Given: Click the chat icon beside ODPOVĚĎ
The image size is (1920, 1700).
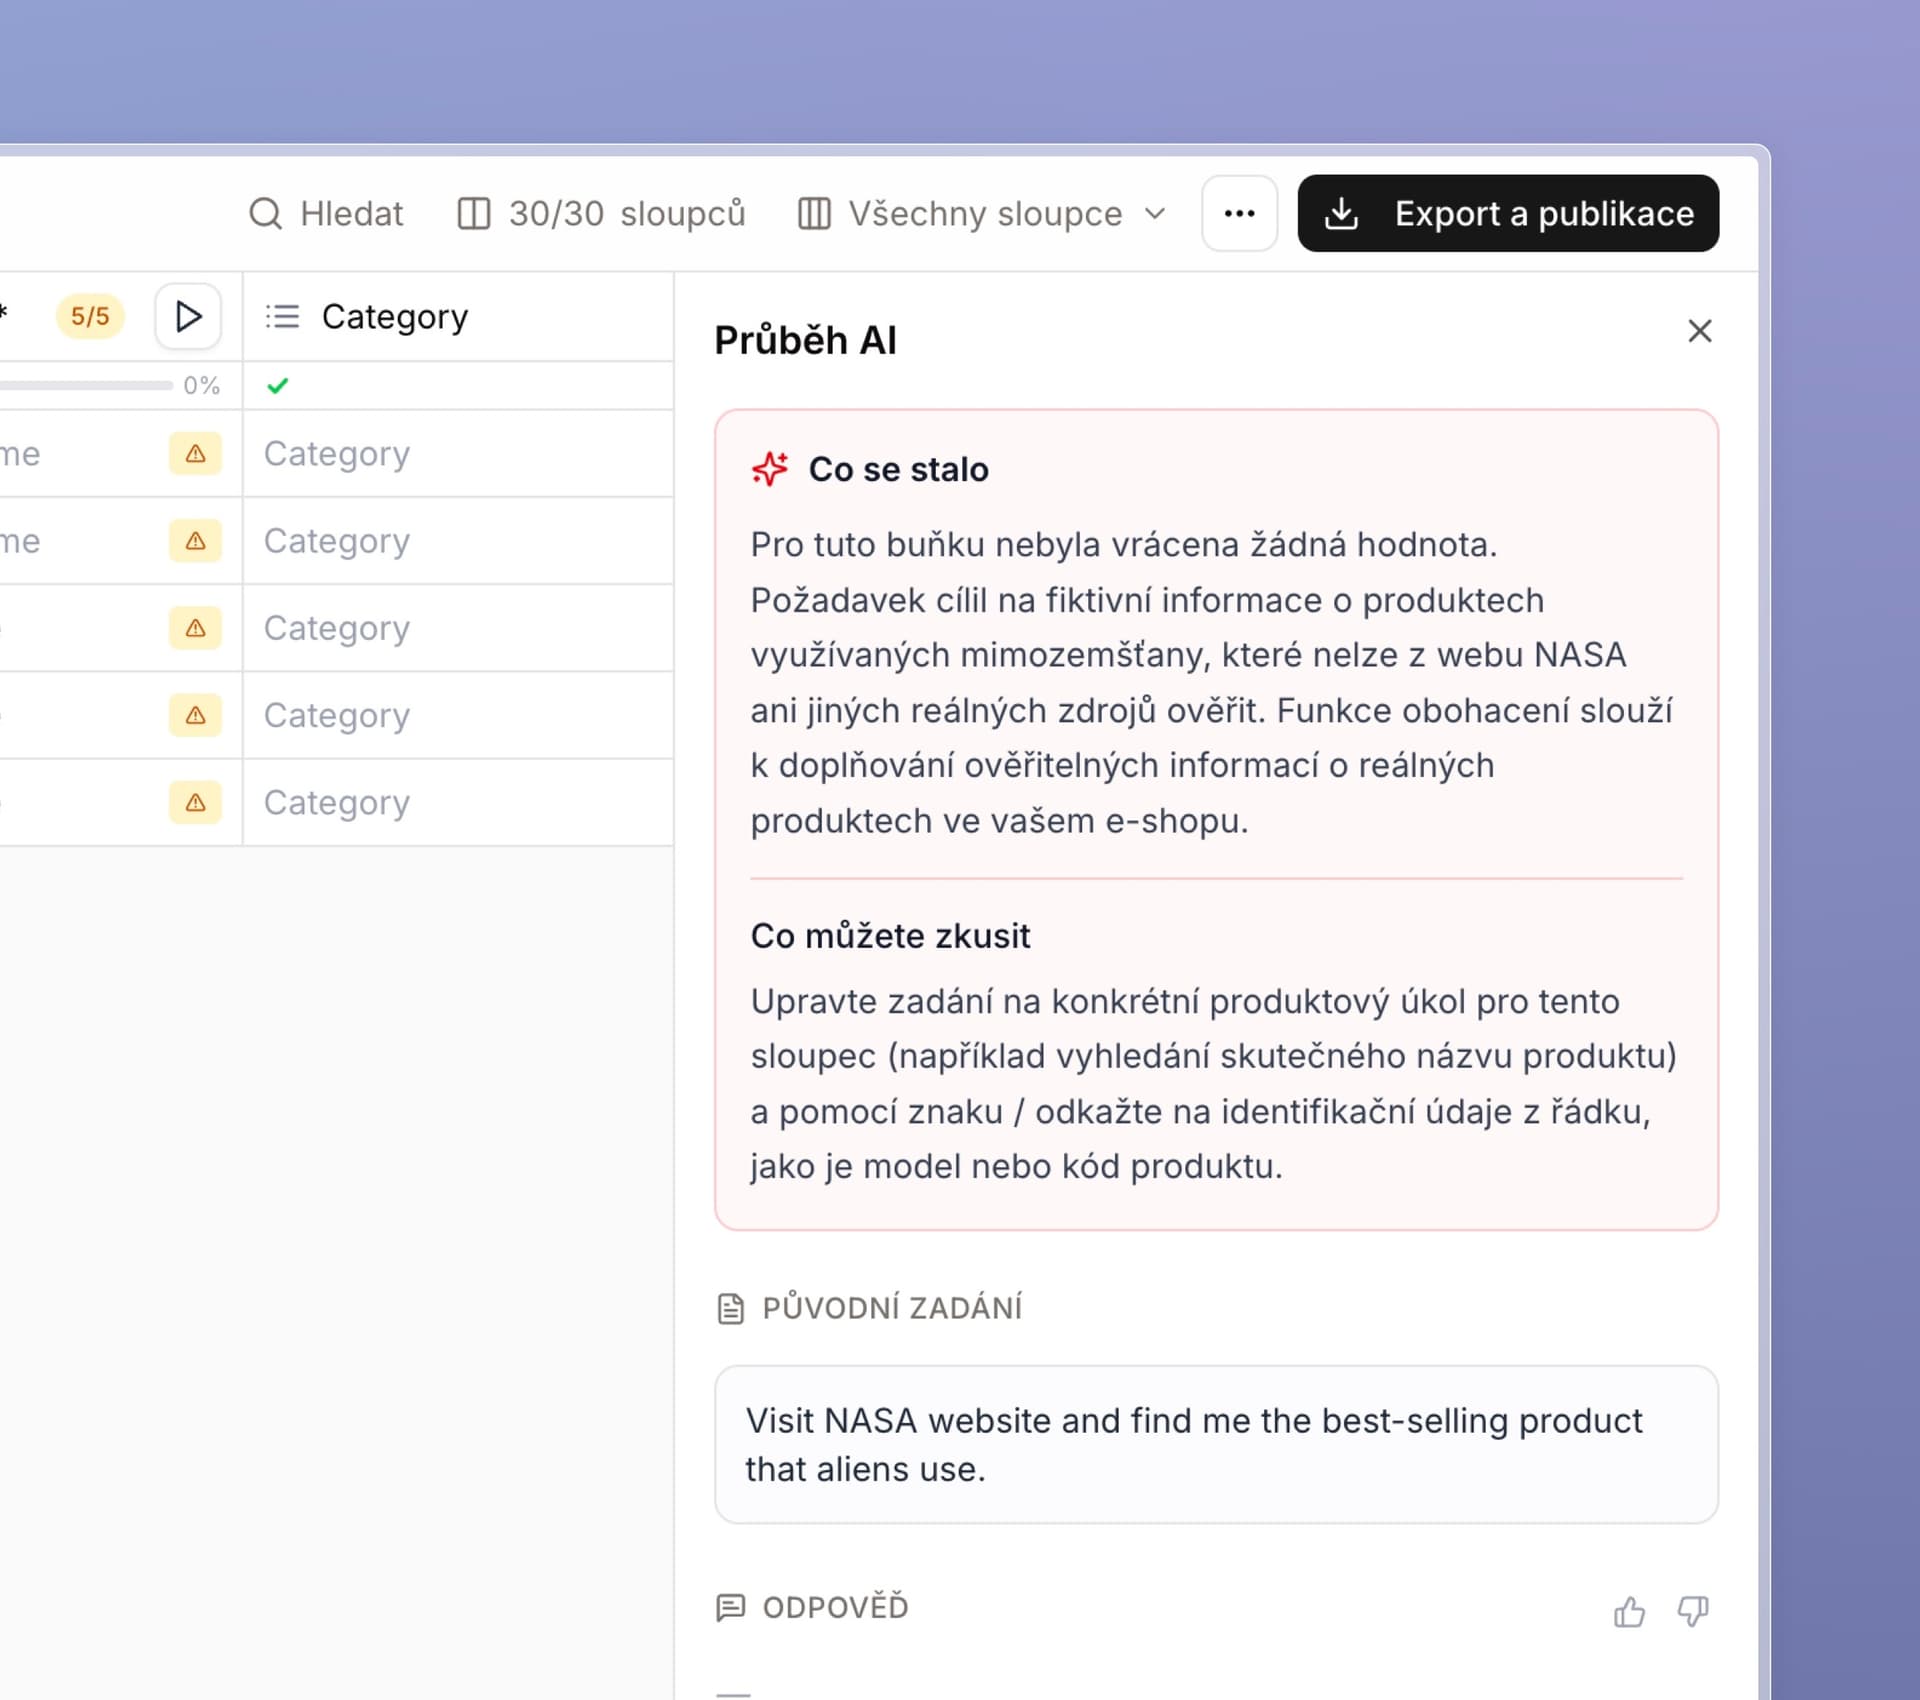Looking at the screenshot, I should 731,1607.
